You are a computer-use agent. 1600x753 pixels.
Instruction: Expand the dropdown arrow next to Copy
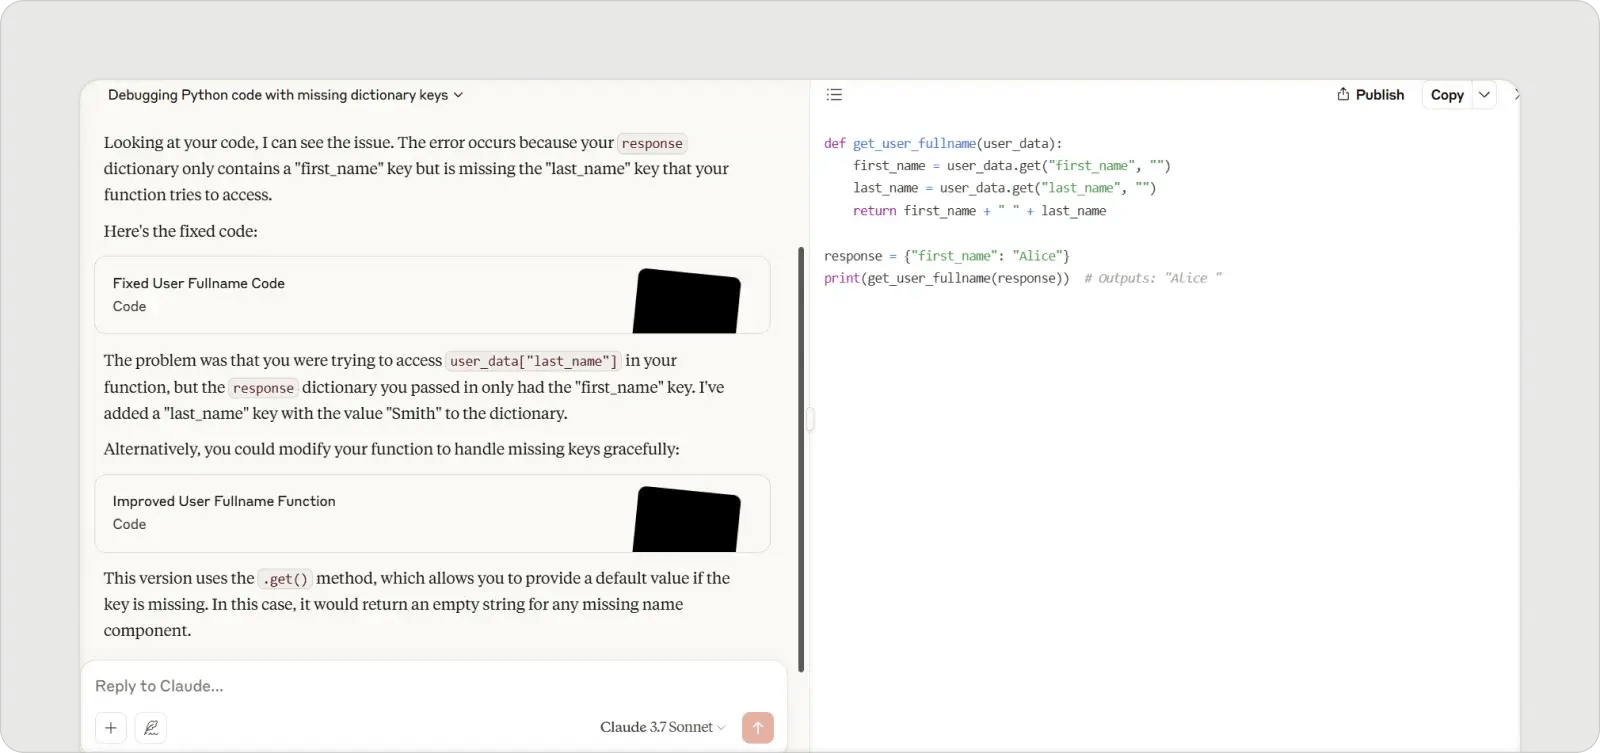[x=1484, y=95]
